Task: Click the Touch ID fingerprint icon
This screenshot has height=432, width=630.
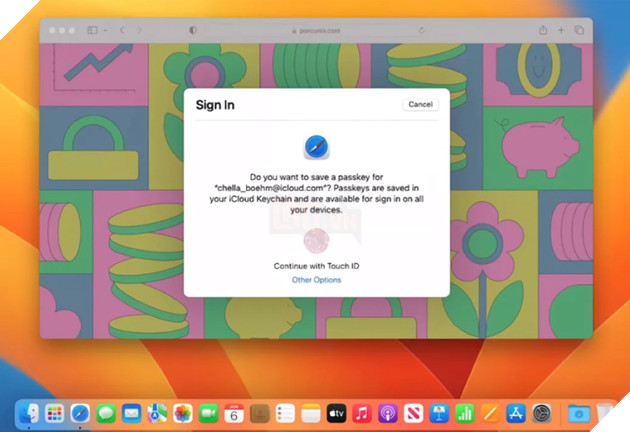Action: (316, 241)
